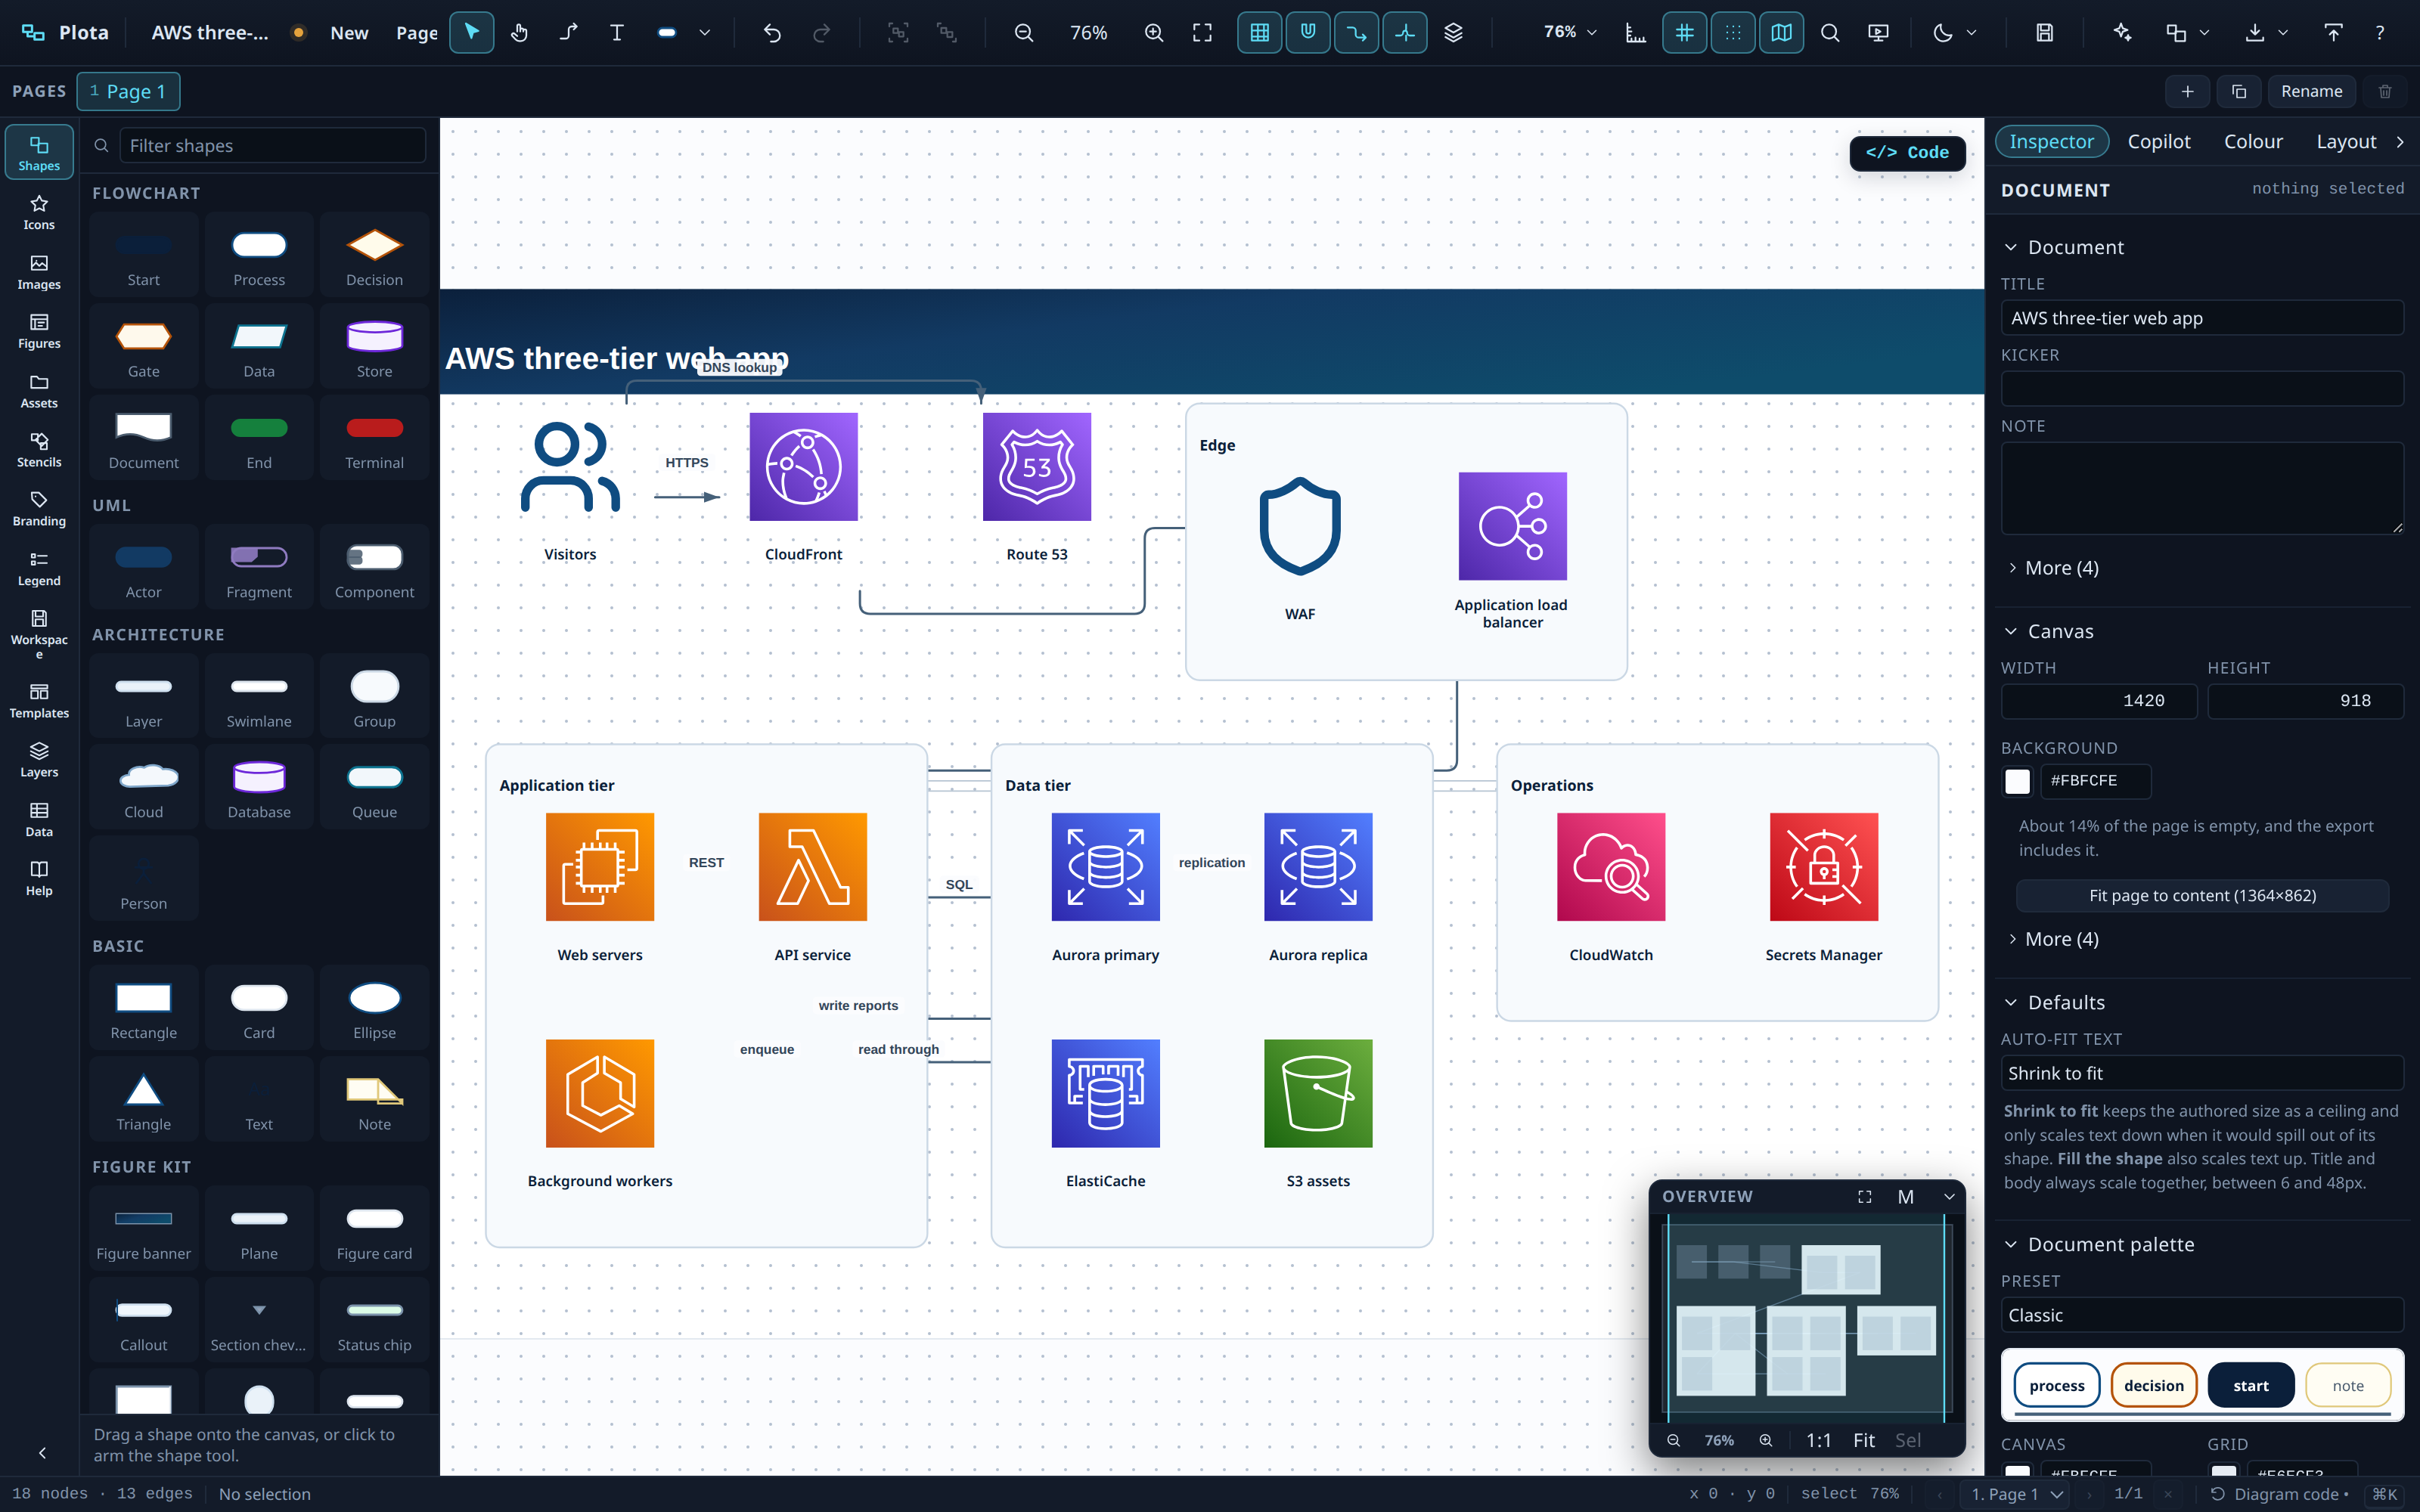
Task: Open the export download dropdown
Action: tap(2266, 33)
